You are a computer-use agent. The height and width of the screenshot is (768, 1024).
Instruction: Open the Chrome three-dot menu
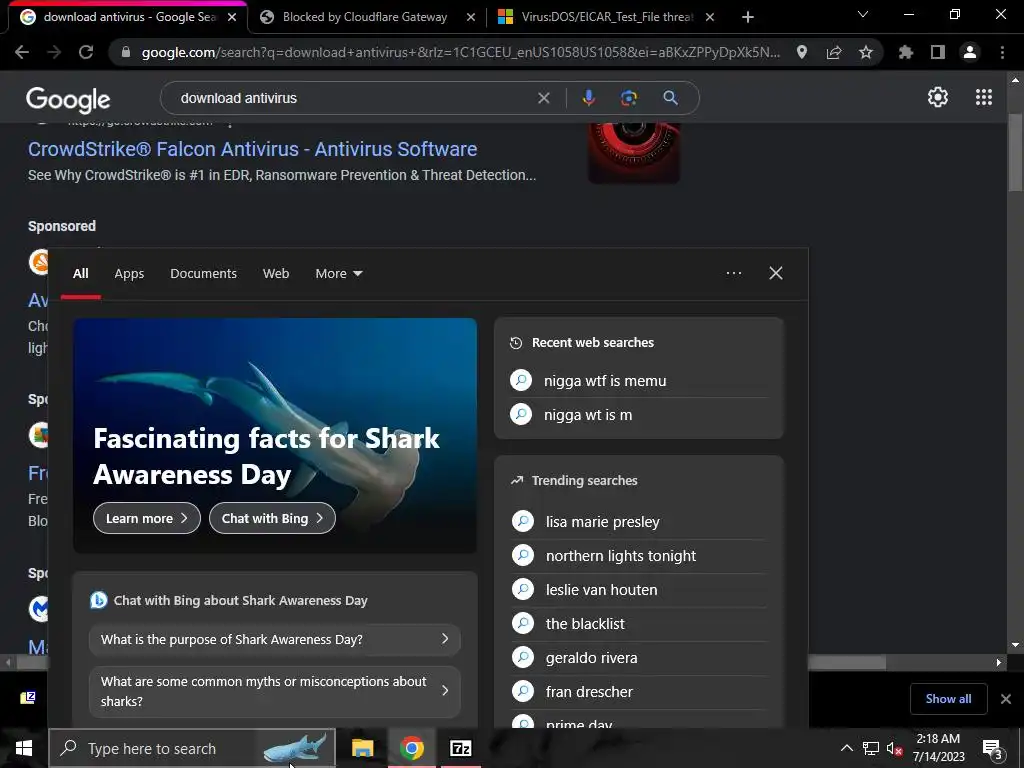1002,52
